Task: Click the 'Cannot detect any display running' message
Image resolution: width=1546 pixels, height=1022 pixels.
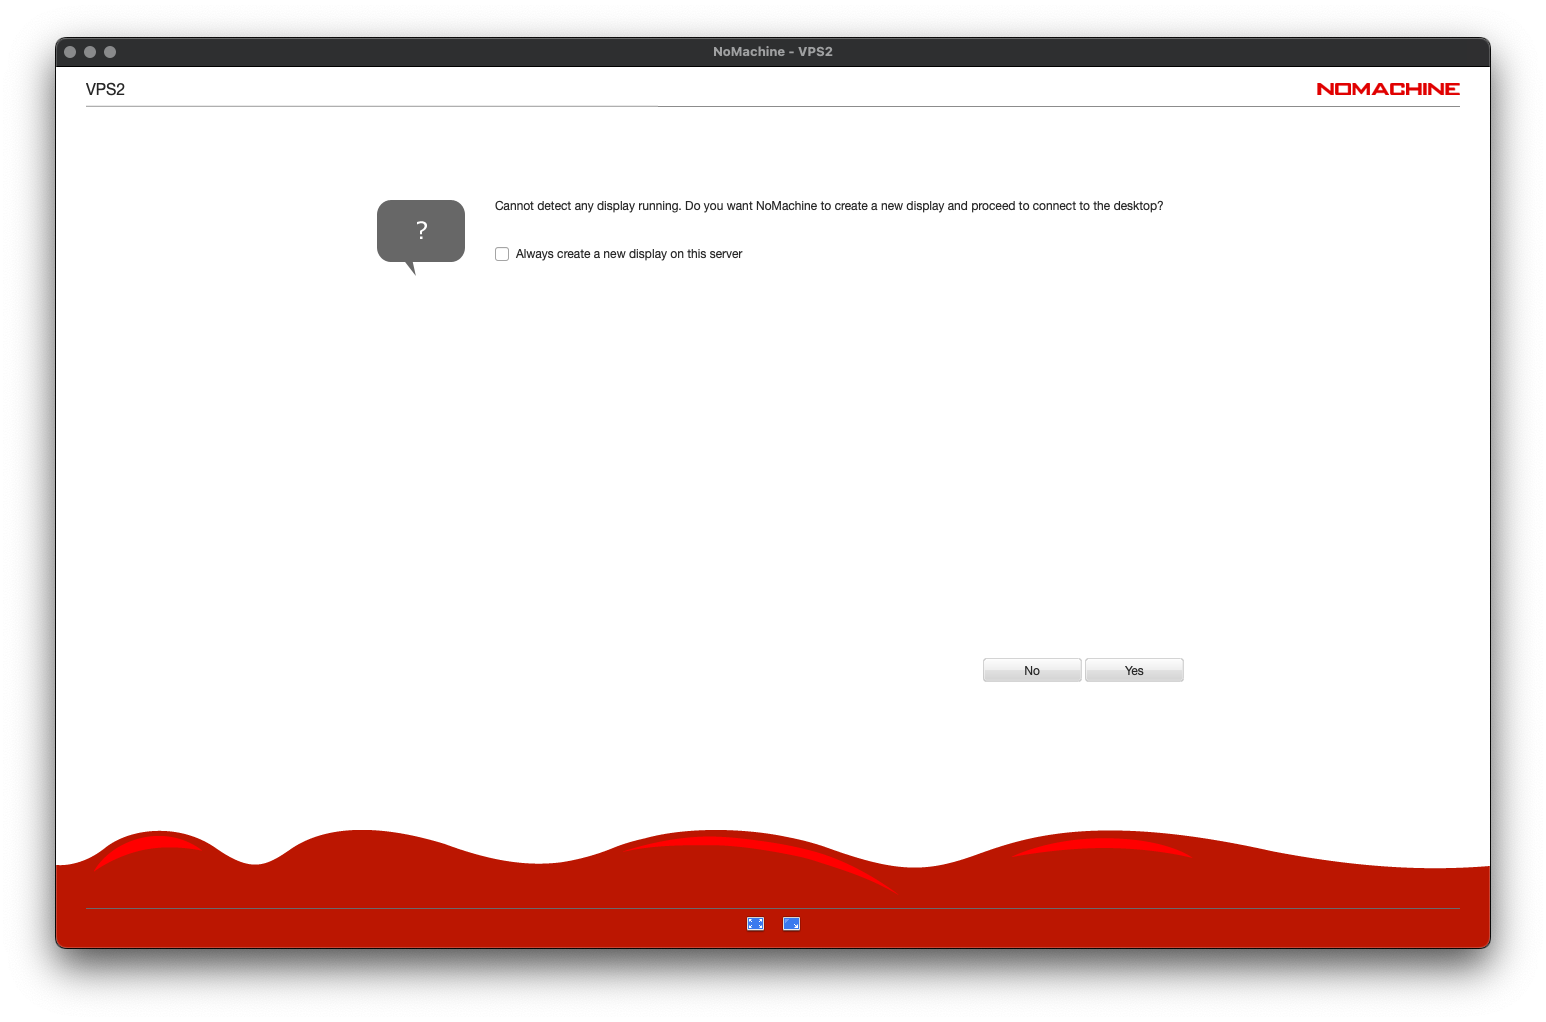Action: coord(829,206)
